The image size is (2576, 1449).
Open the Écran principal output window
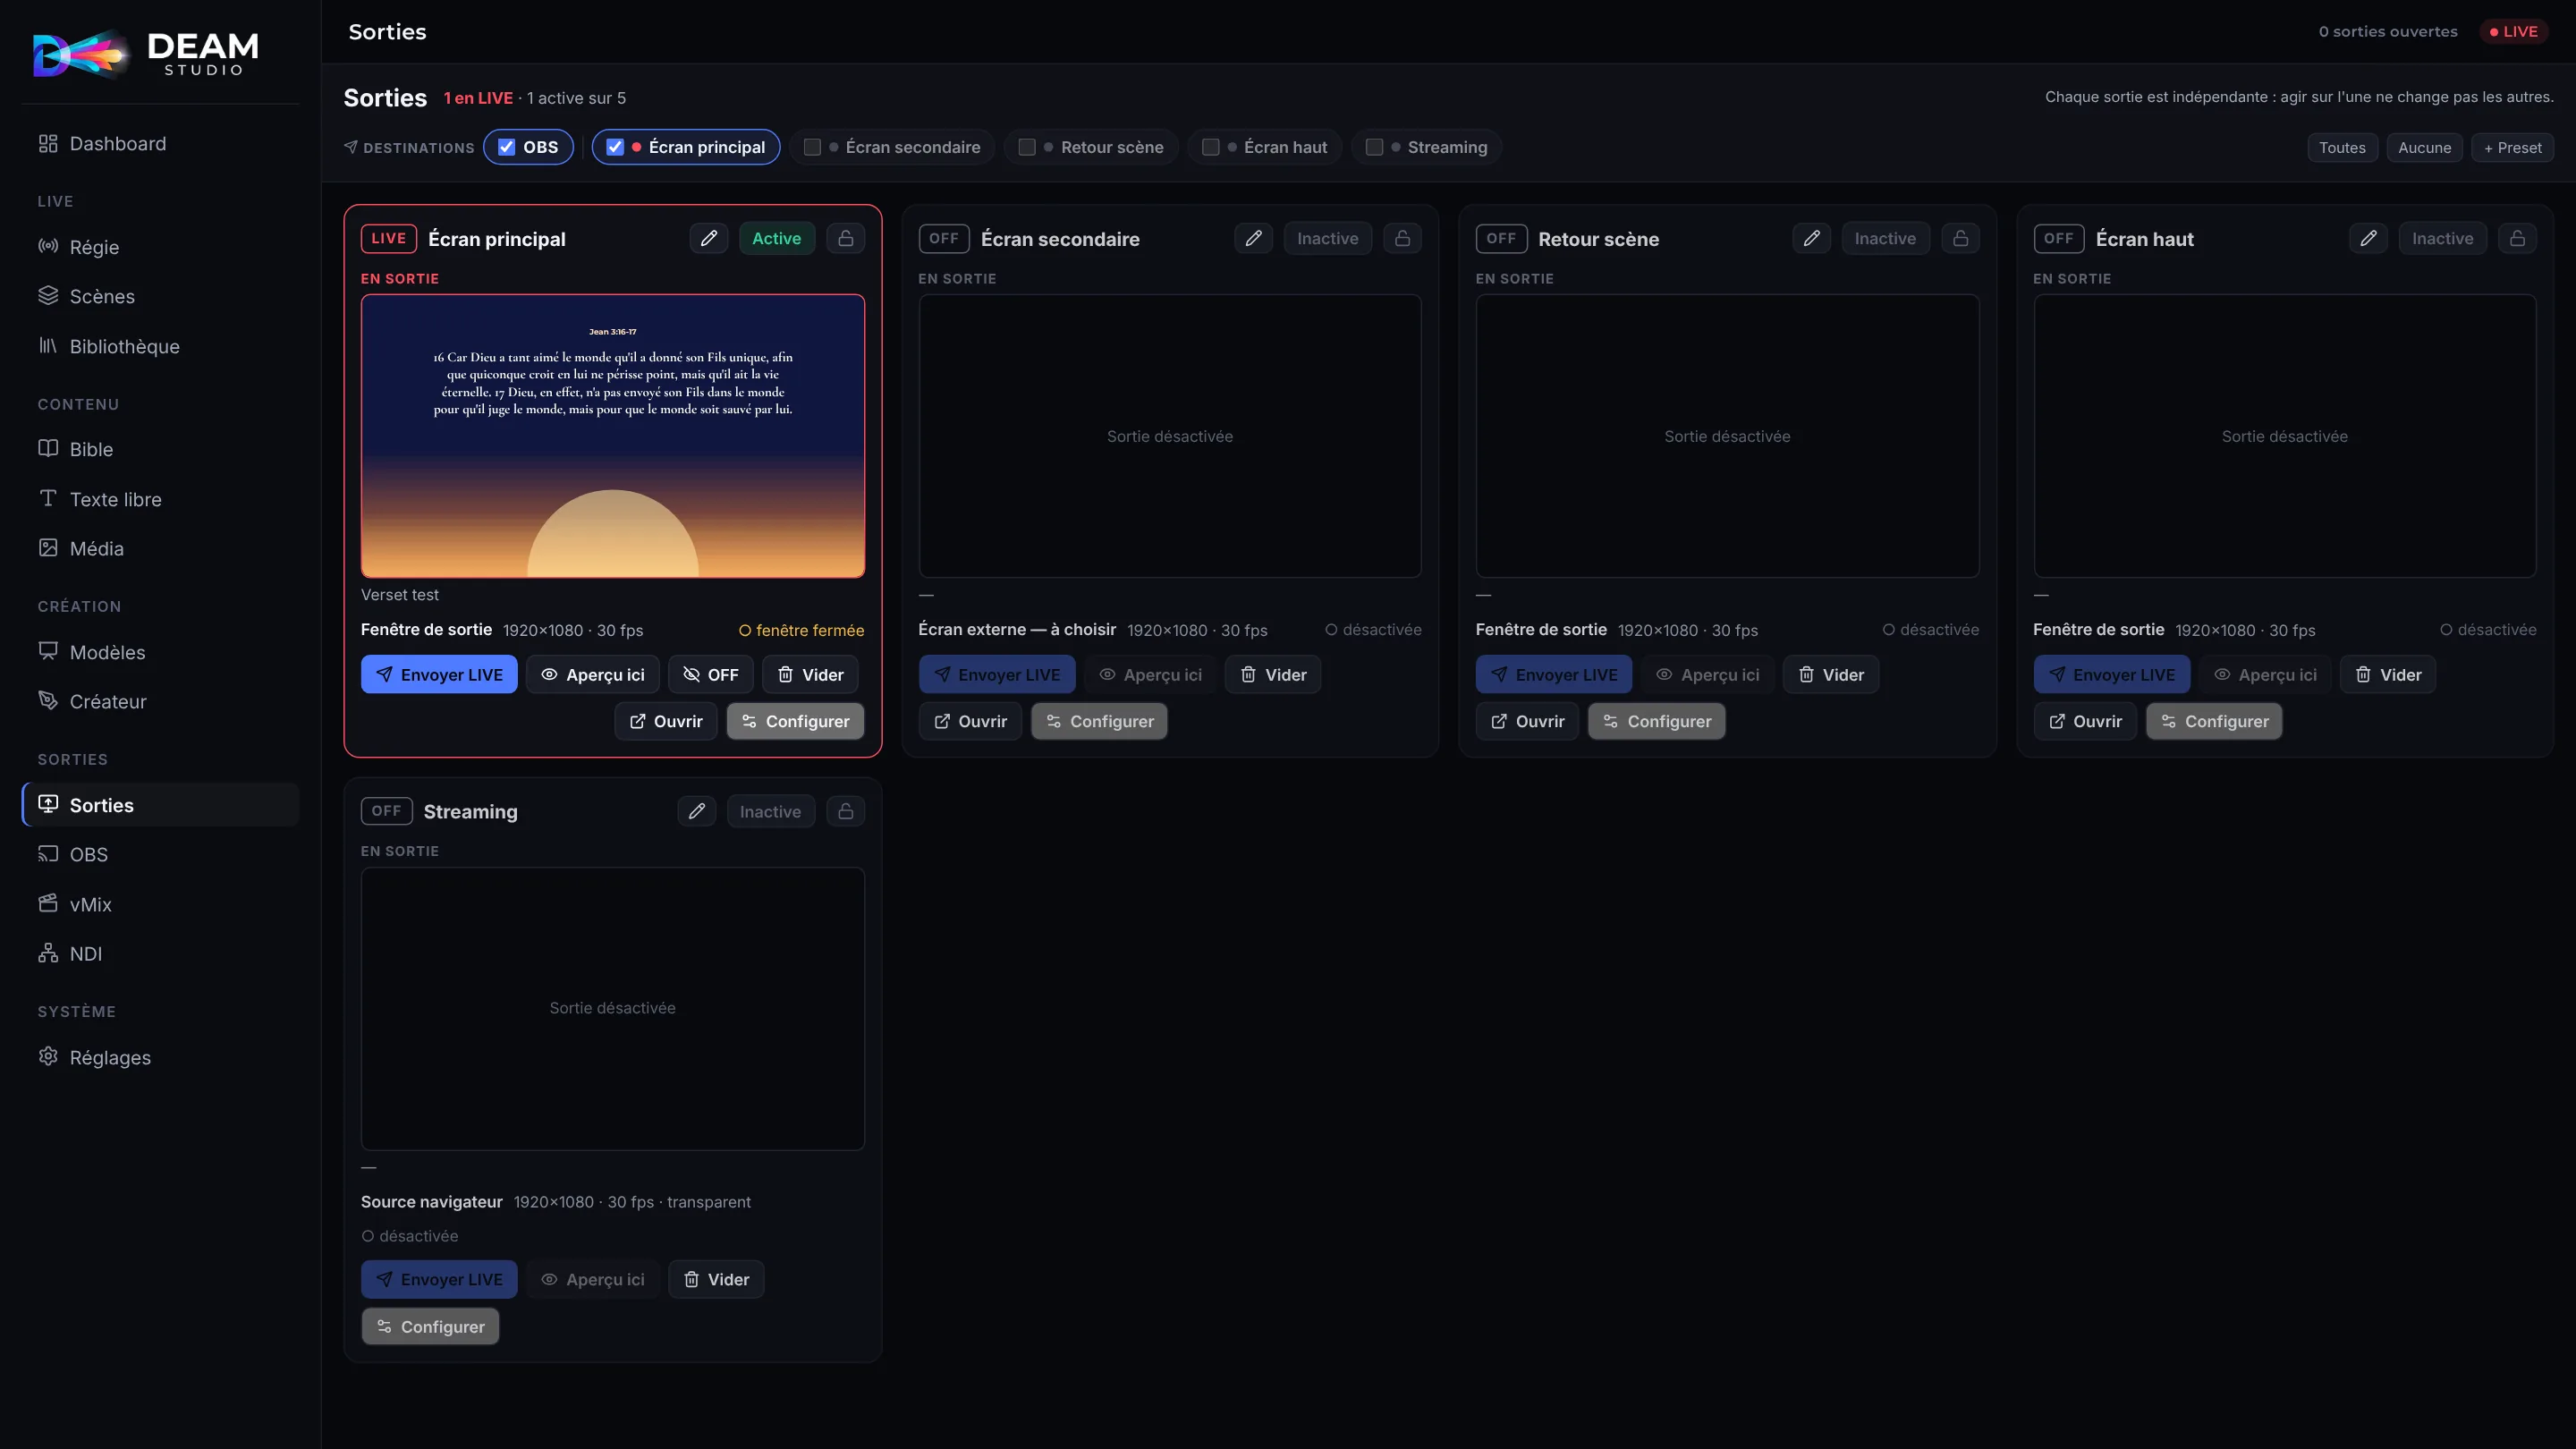(x=666, y=721)
